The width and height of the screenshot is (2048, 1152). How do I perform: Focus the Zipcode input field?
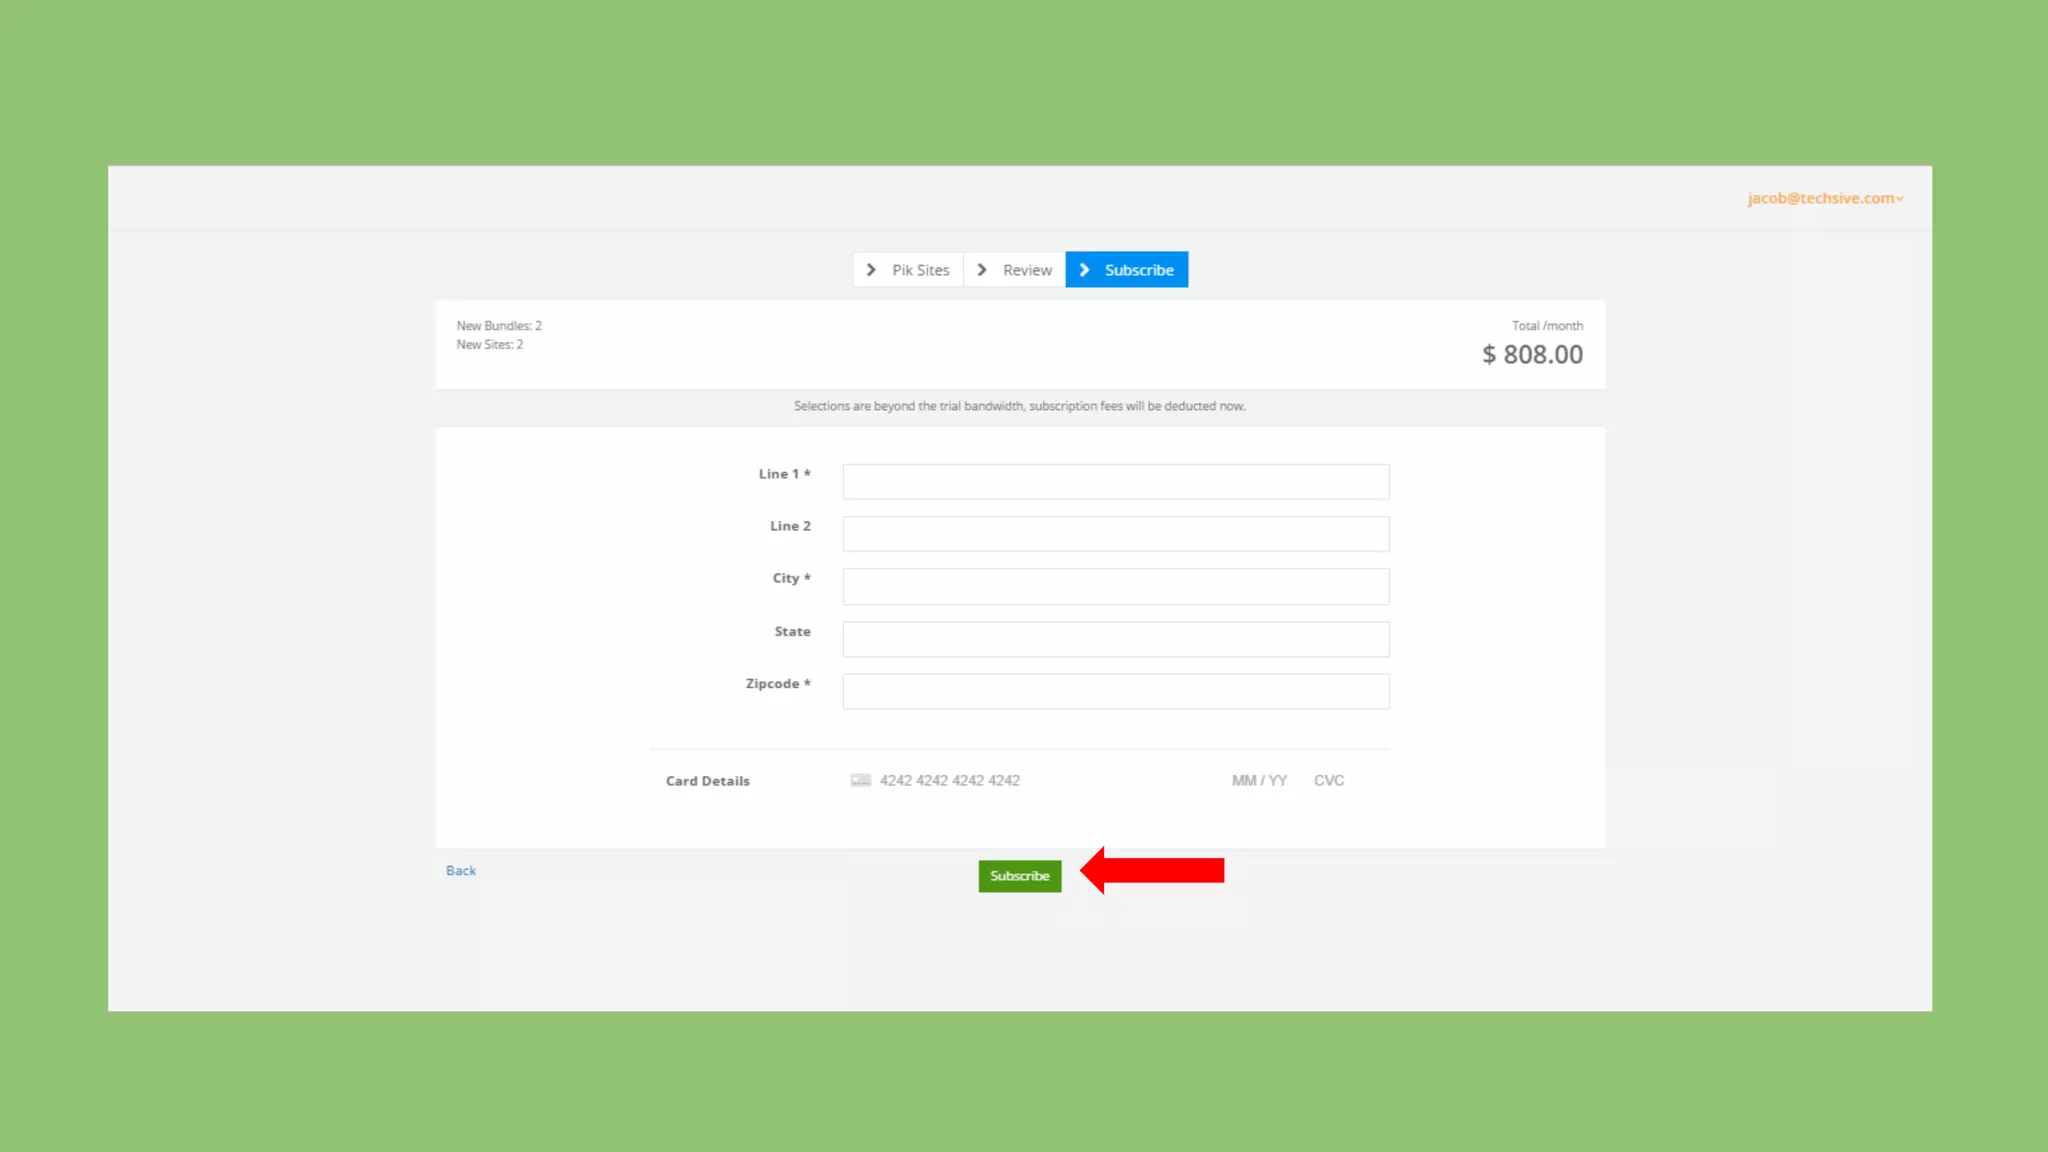click(x=1115, y=691)
